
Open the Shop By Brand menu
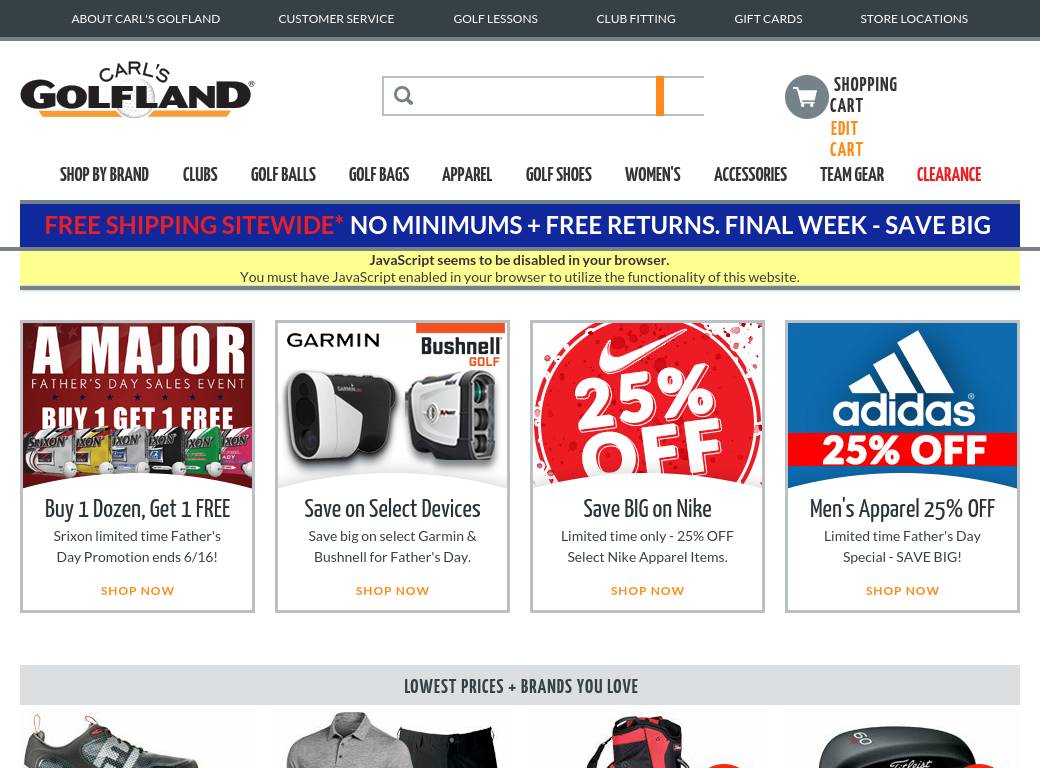click(x=104, y=174)
